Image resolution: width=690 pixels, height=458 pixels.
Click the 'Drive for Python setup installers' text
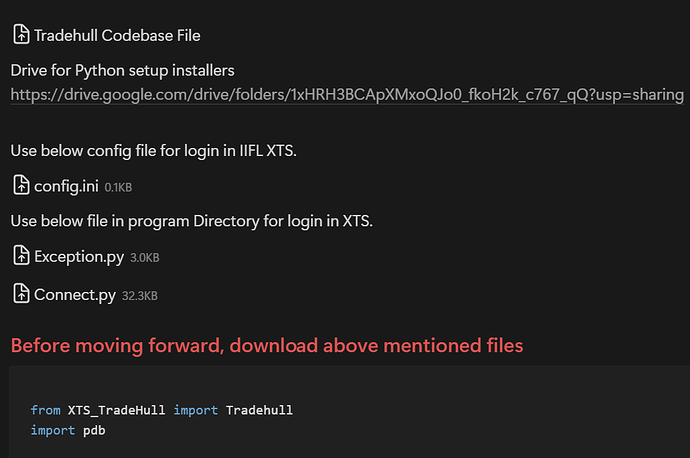pyautogui.click(x=122, y=71)
